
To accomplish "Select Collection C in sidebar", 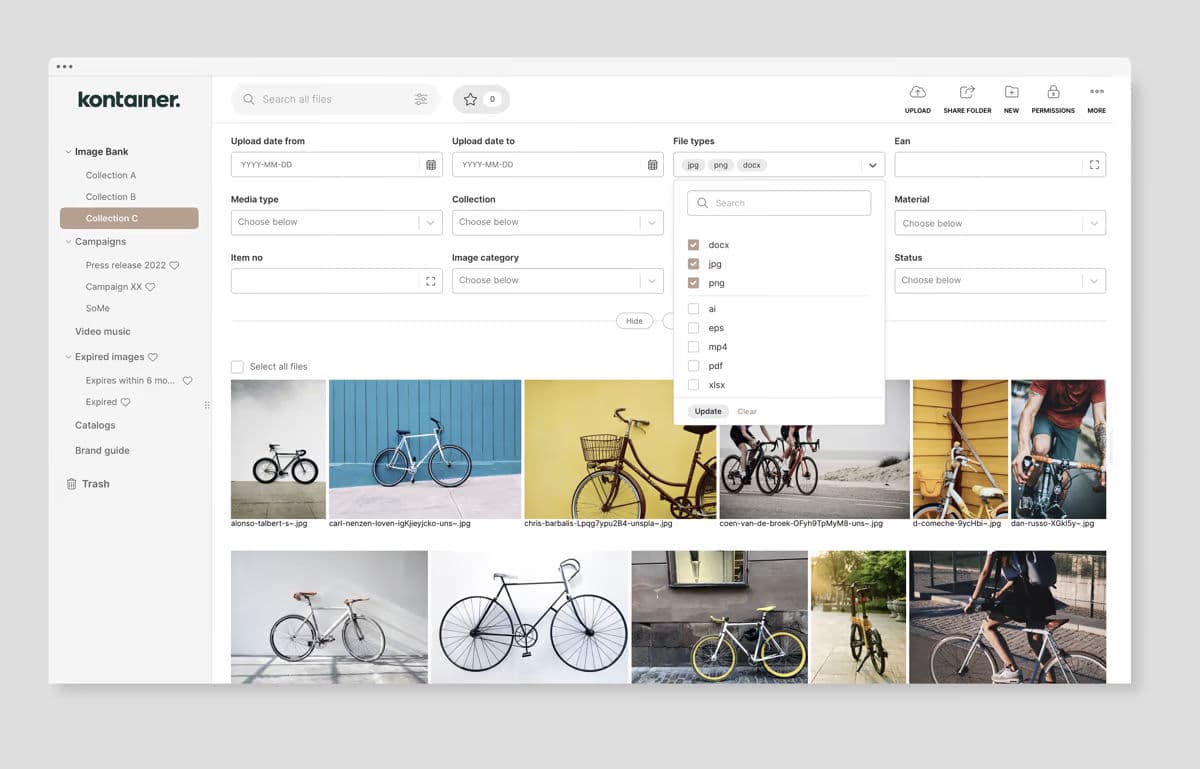I will coord(129,218).
